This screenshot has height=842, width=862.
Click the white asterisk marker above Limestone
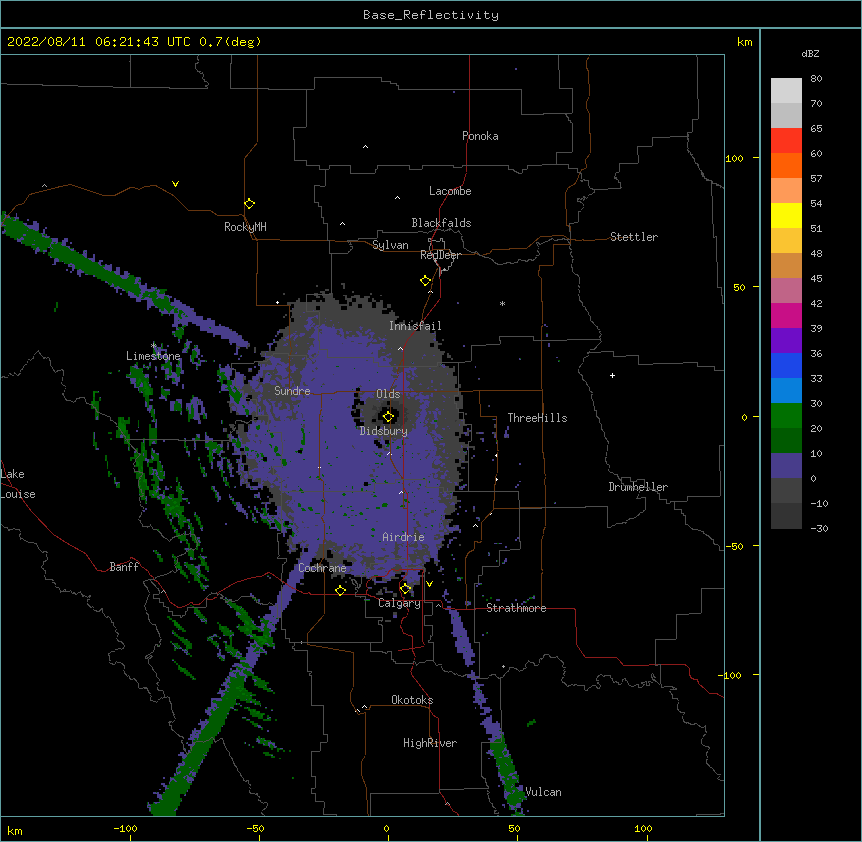[154, 345]
